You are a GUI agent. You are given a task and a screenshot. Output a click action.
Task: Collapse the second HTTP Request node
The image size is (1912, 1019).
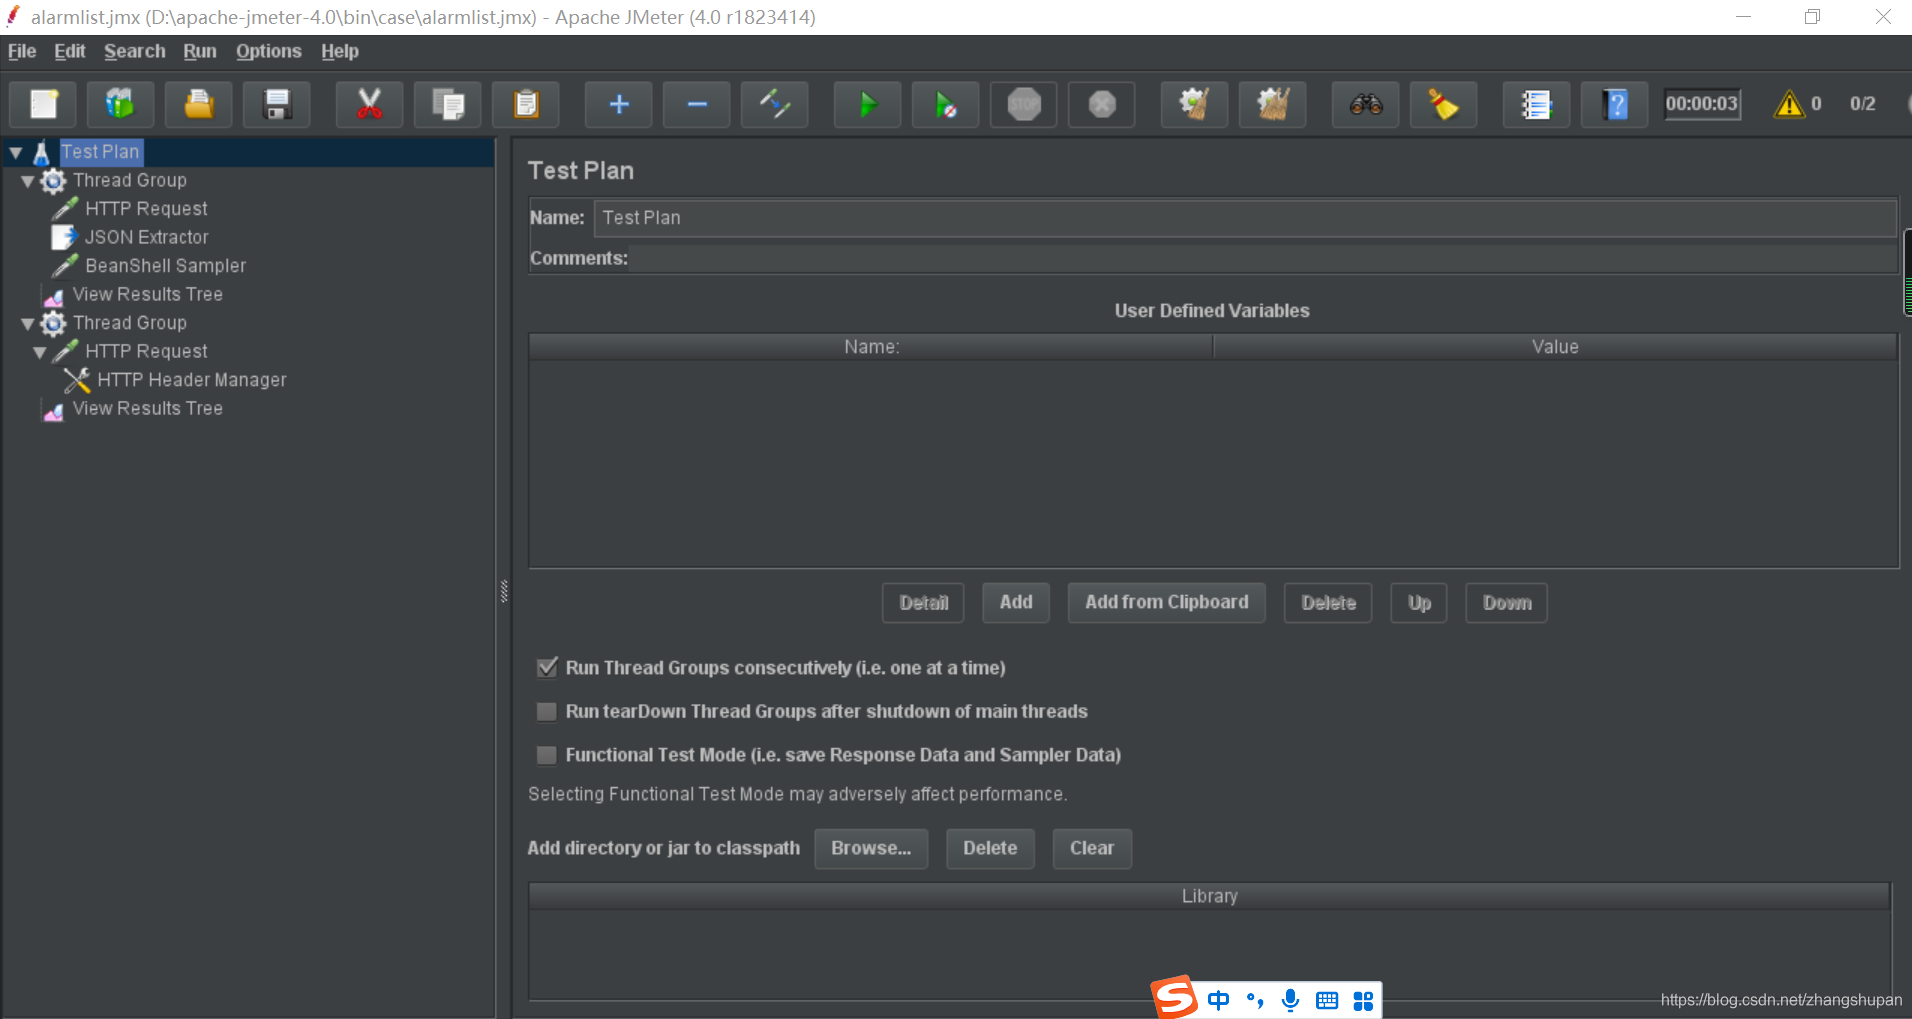38,351
